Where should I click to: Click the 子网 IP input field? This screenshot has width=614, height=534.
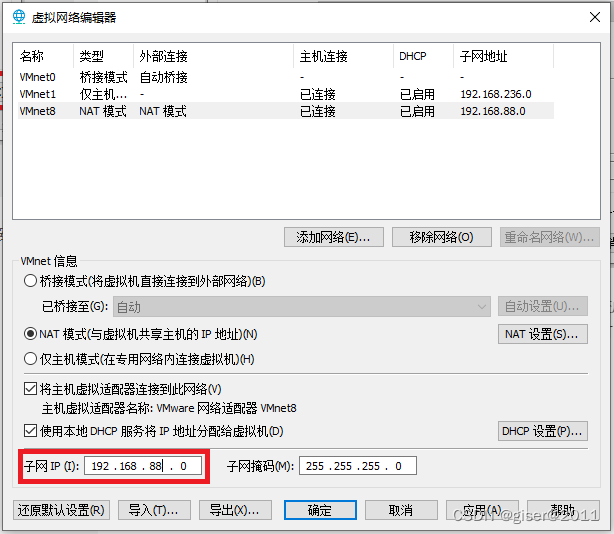coord(143,466)
